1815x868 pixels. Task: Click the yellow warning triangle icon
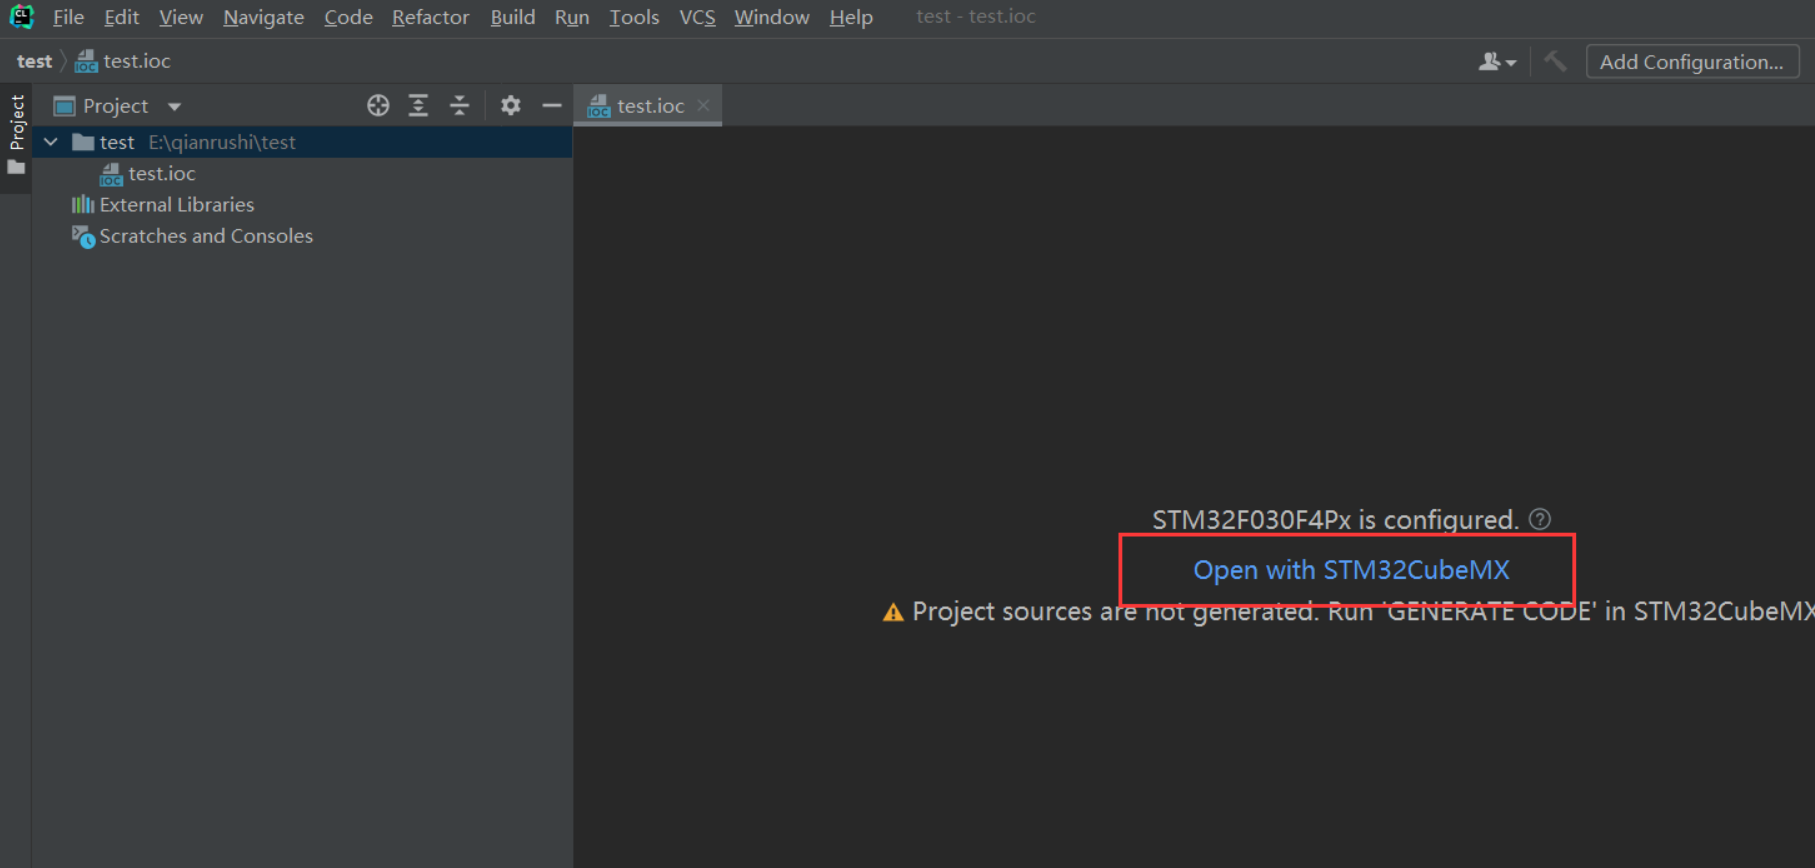[893, 612]
